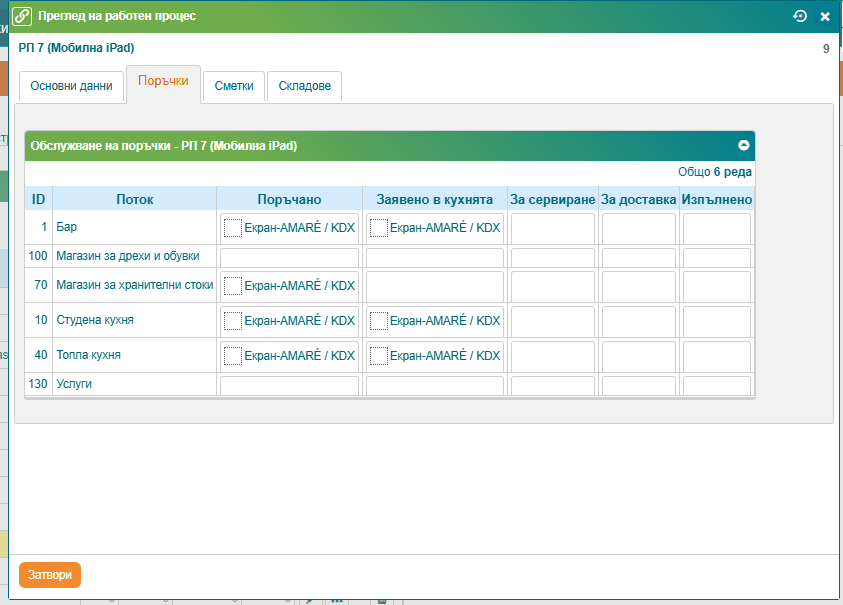This screenshot has width=843, height=605.
Task: Click the history restore icon in header
Action: 799,16
